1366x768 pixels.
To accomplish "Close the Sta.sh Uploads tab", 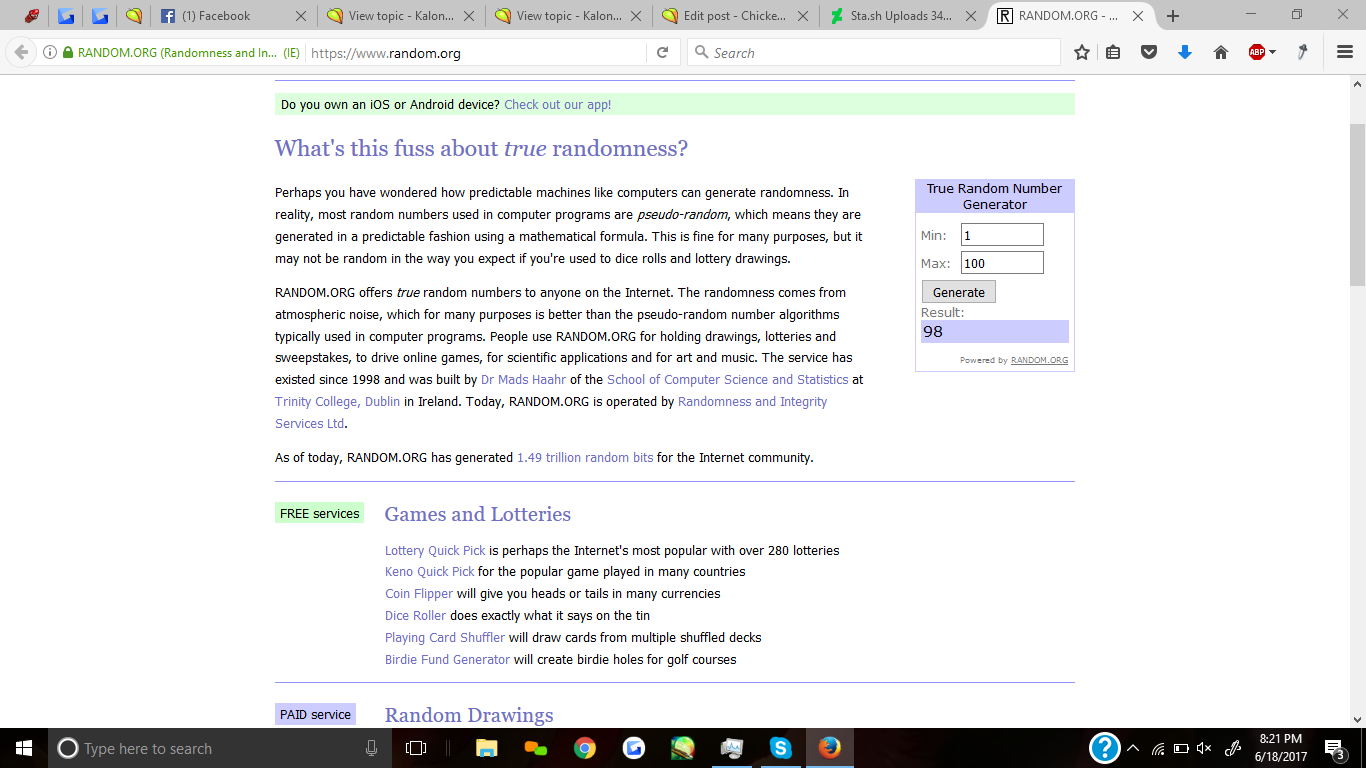I will pos(970,16).
